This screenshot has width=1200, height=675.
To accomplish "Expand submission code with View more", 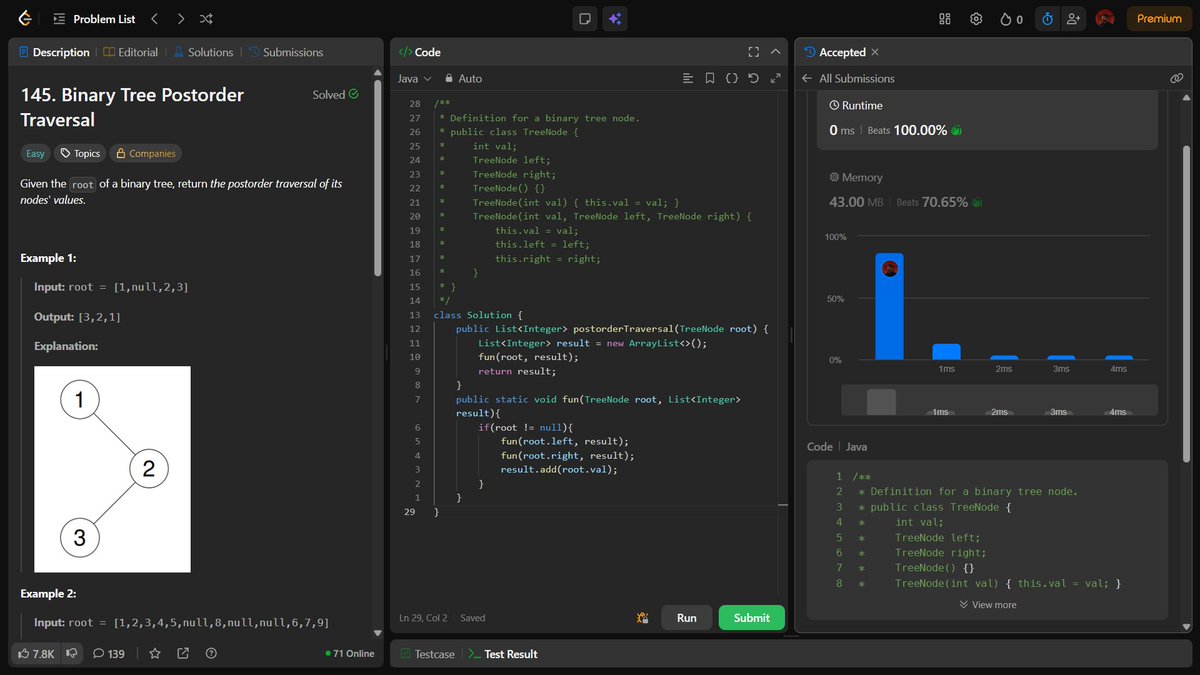I will tap(987, 605).
